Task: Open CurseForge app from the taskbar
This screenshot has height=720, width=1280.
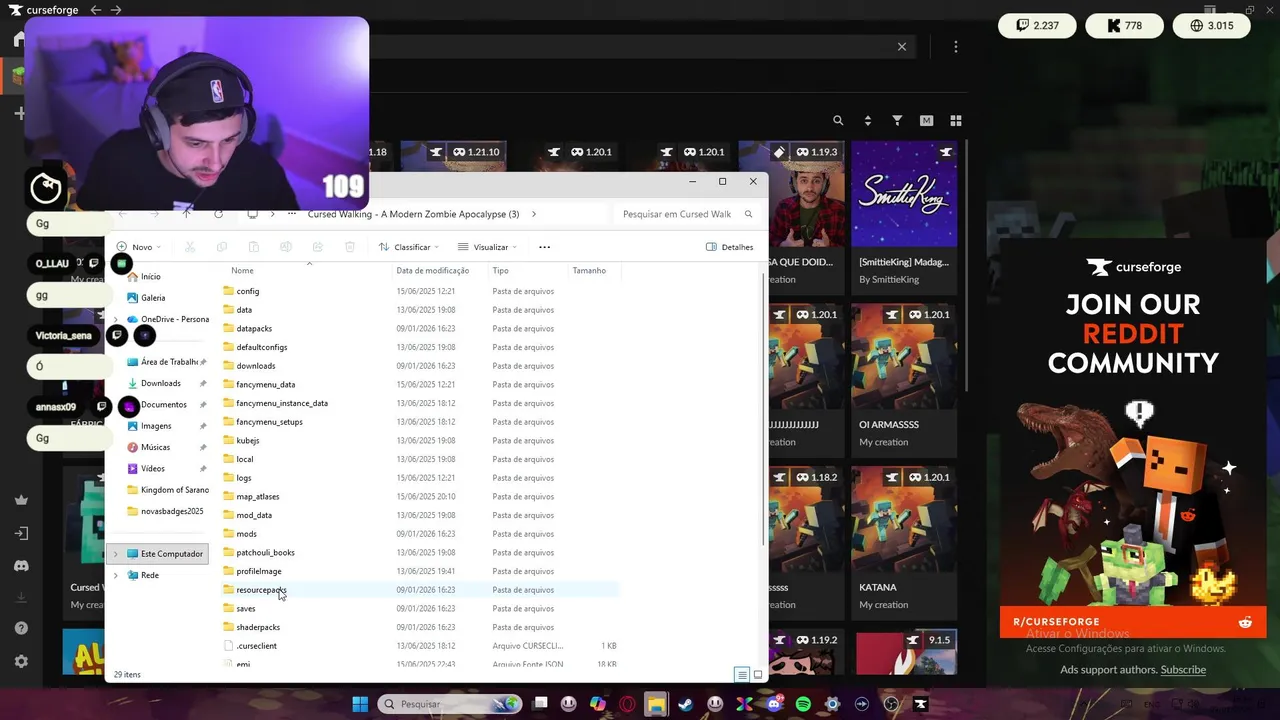Action: (x=921, y=704)
